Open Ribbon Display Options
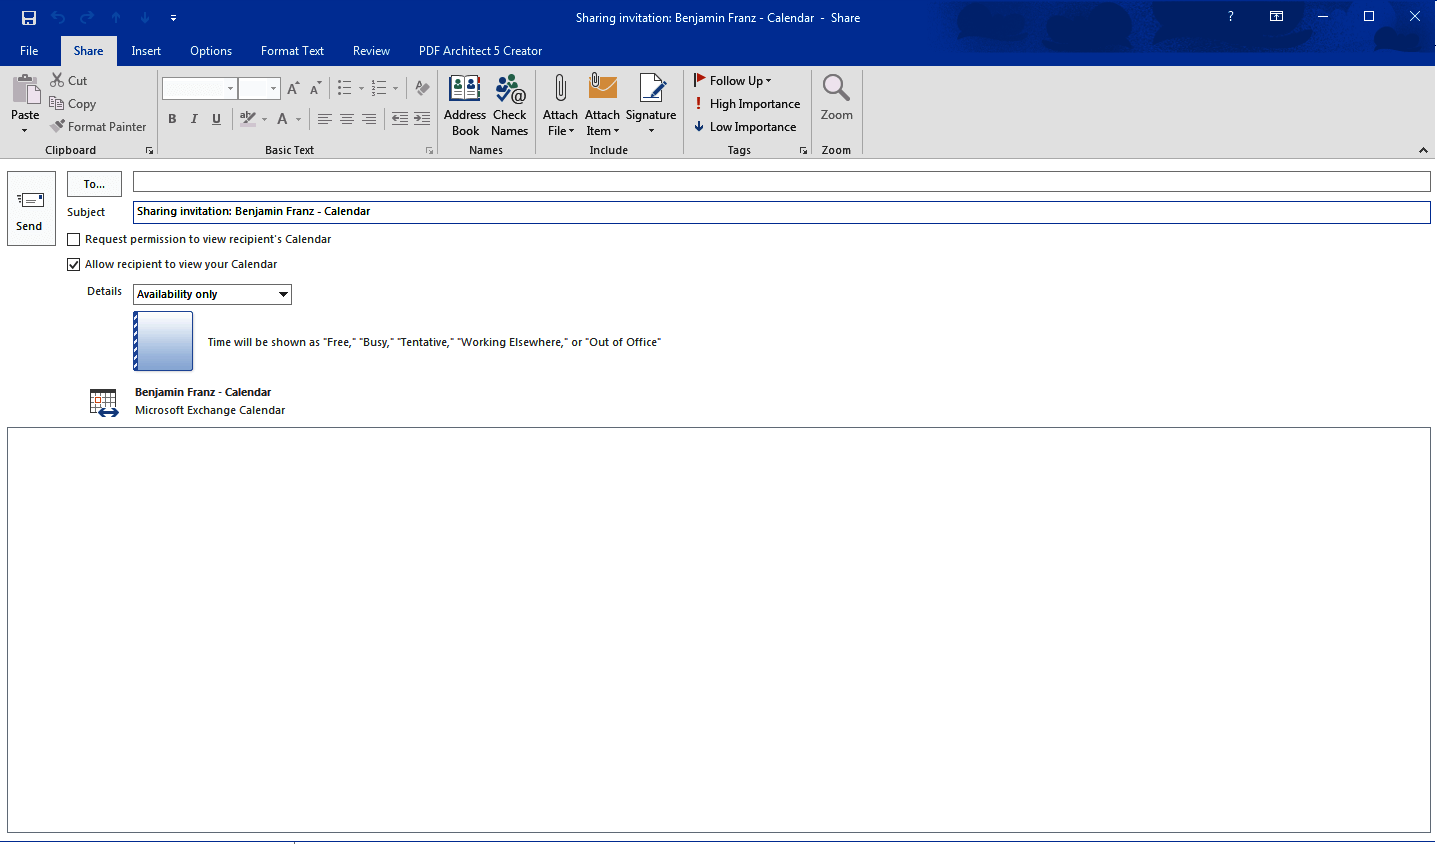 [1277, 17]
